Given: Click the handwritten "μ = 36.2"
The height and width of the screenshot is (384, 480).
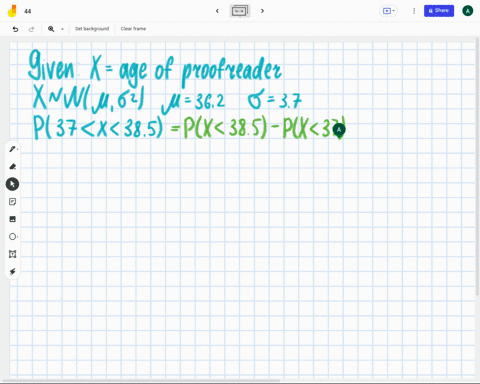Looking at the screenshot, I should (x=193, y=102).
